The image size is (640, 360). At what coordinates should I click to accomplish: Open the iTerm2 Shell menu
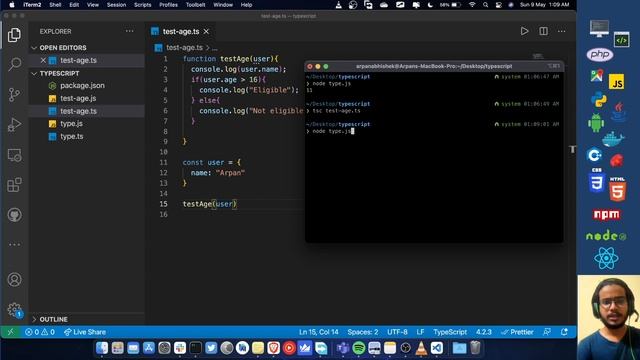55,5
